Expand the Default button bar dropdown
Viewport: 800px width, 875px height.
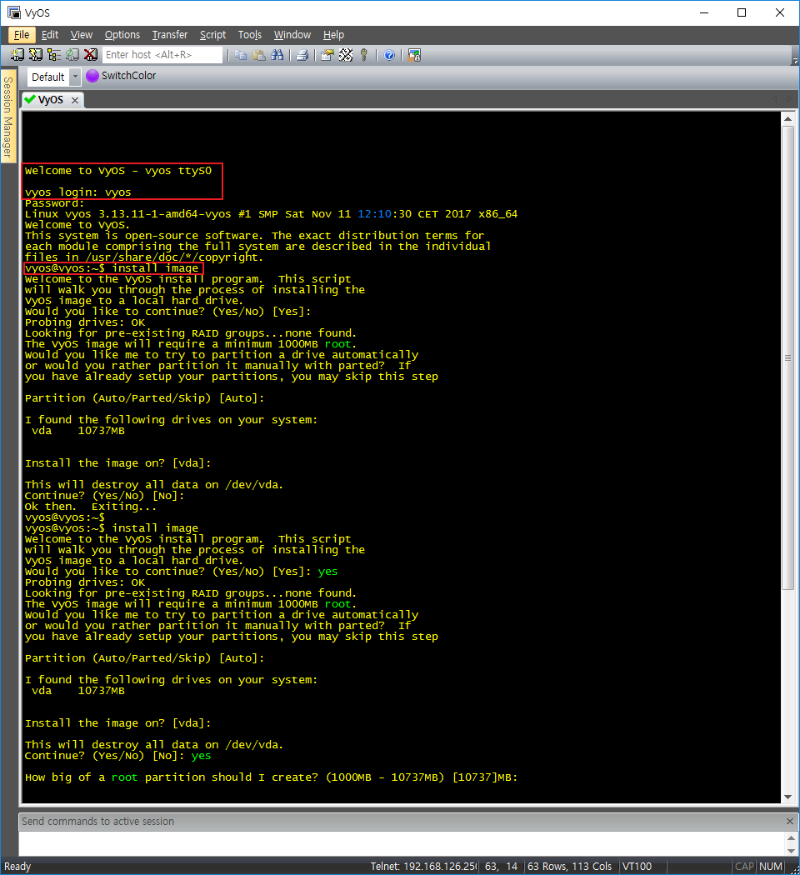pyautogui.click(x=75, y=77)
